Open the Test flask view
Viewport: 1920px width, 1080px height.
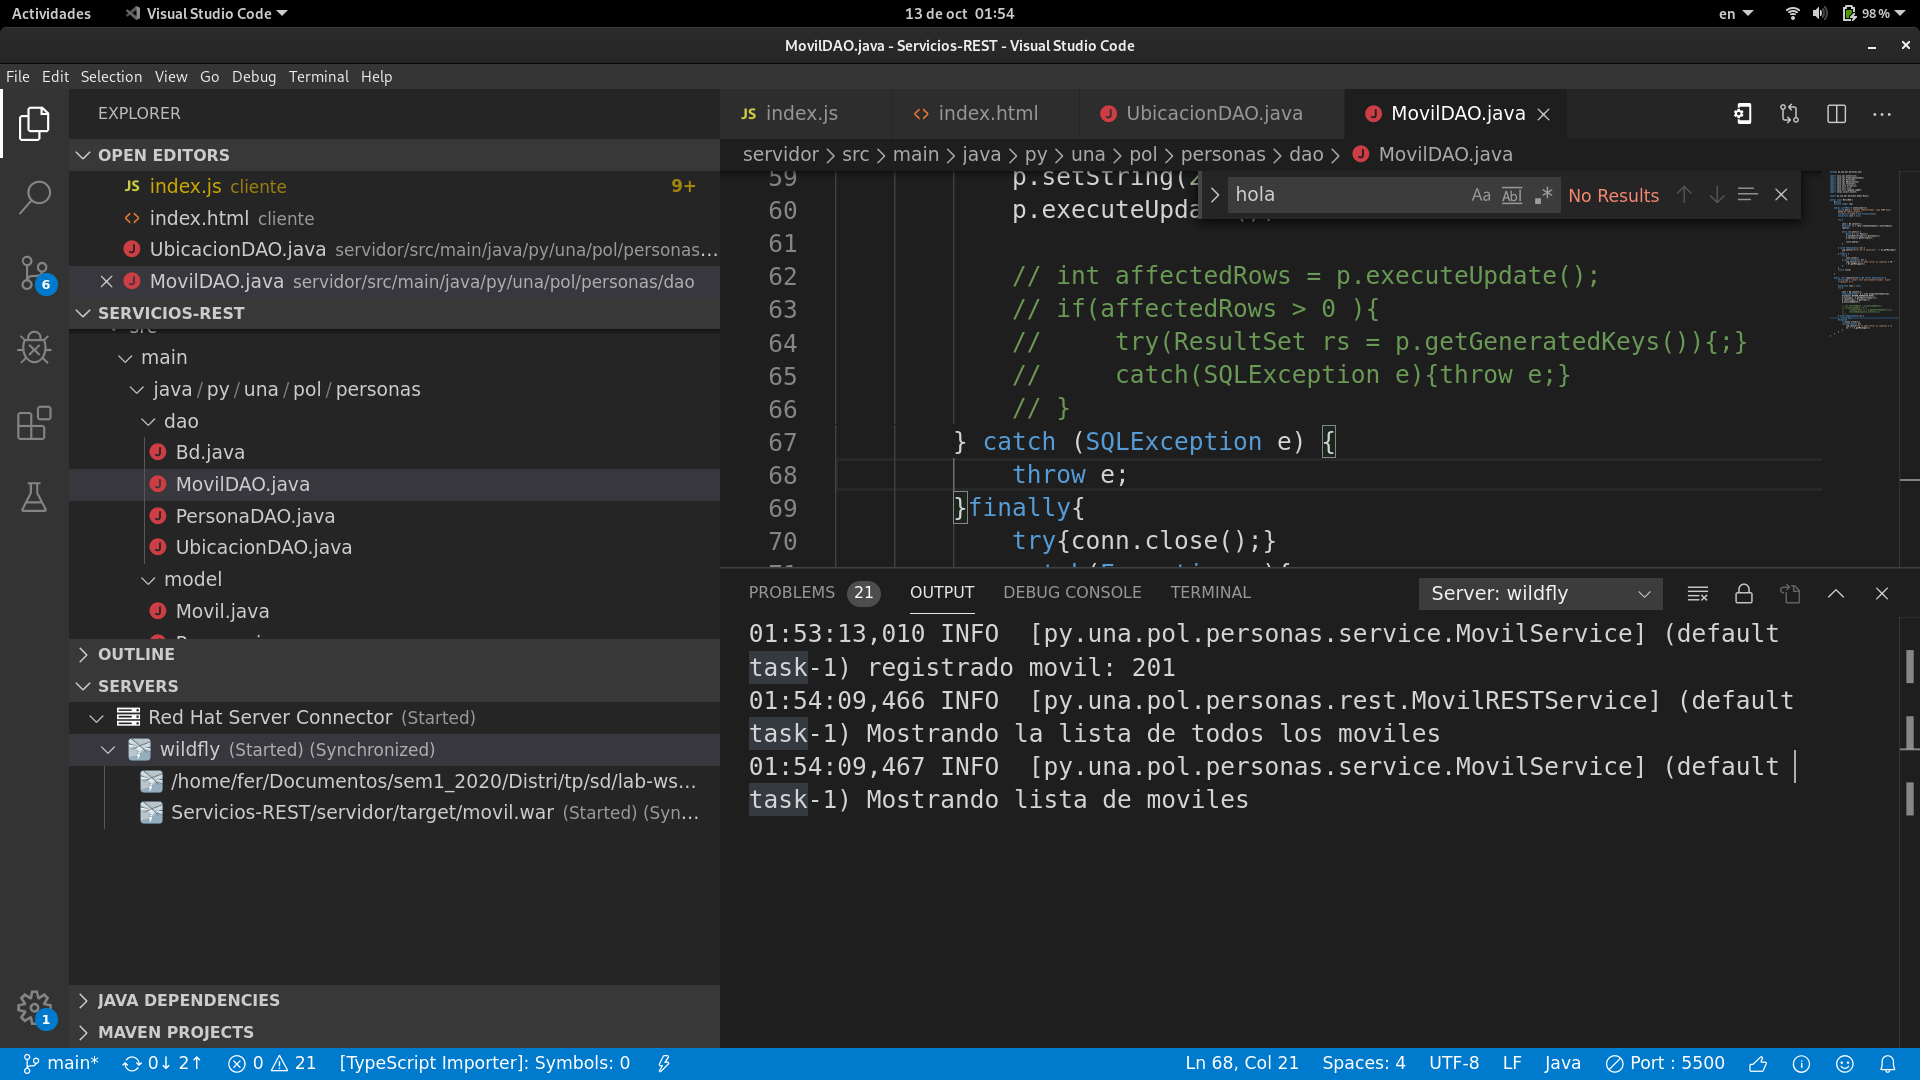click(x=34, y=497)
